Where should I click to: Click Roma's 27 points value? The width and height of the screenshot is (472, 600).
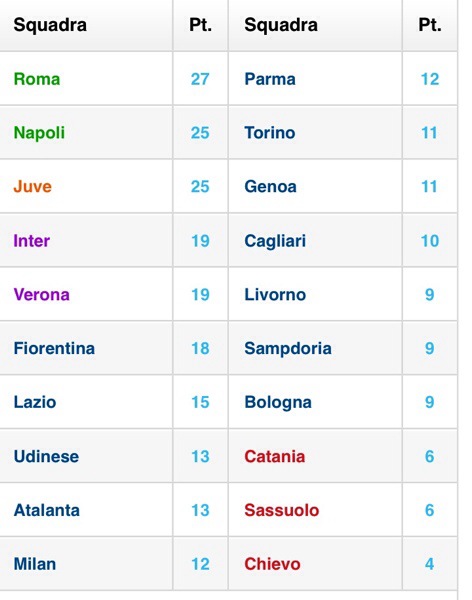(200, 79)
